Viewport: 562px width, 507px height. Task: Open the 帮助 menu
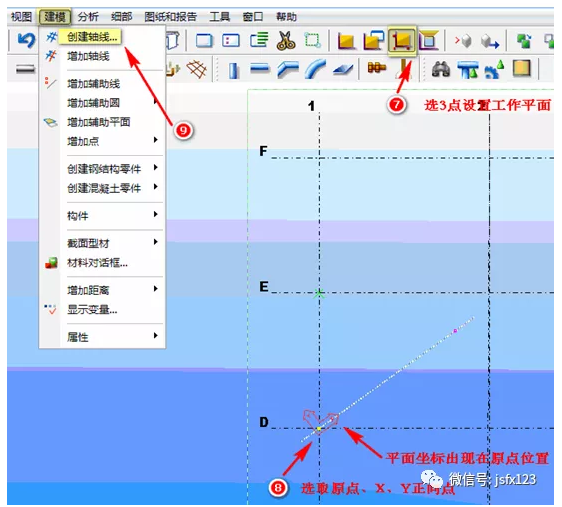(286, 17)
